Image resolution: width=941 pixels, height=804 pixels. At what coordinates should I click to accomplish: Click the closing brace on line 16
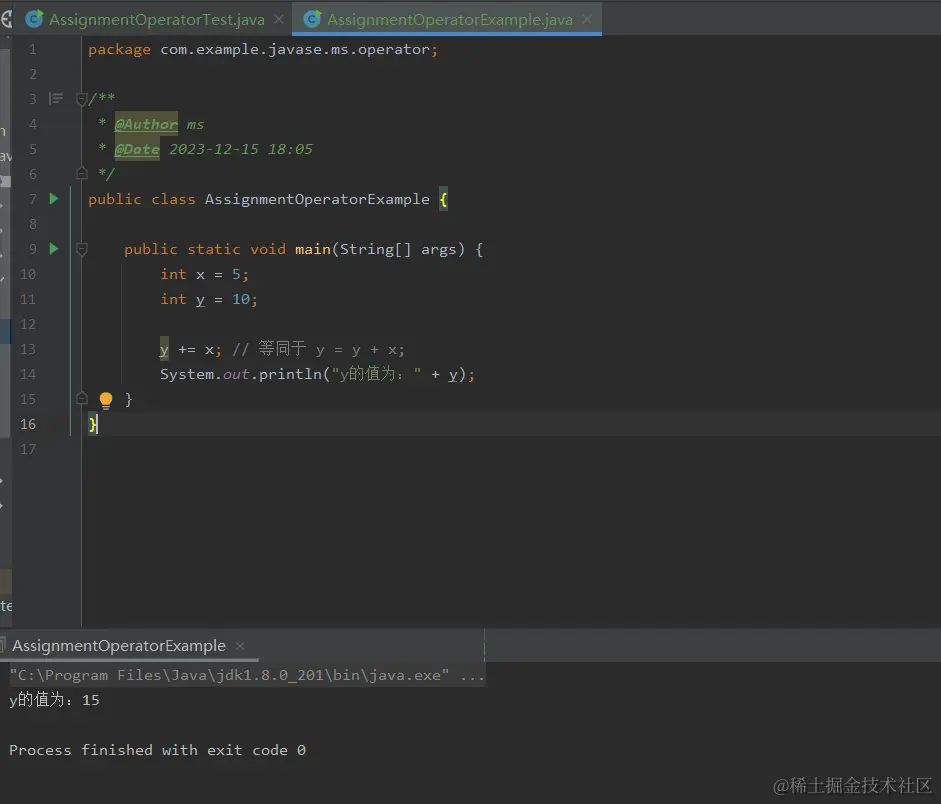(92, 424)
